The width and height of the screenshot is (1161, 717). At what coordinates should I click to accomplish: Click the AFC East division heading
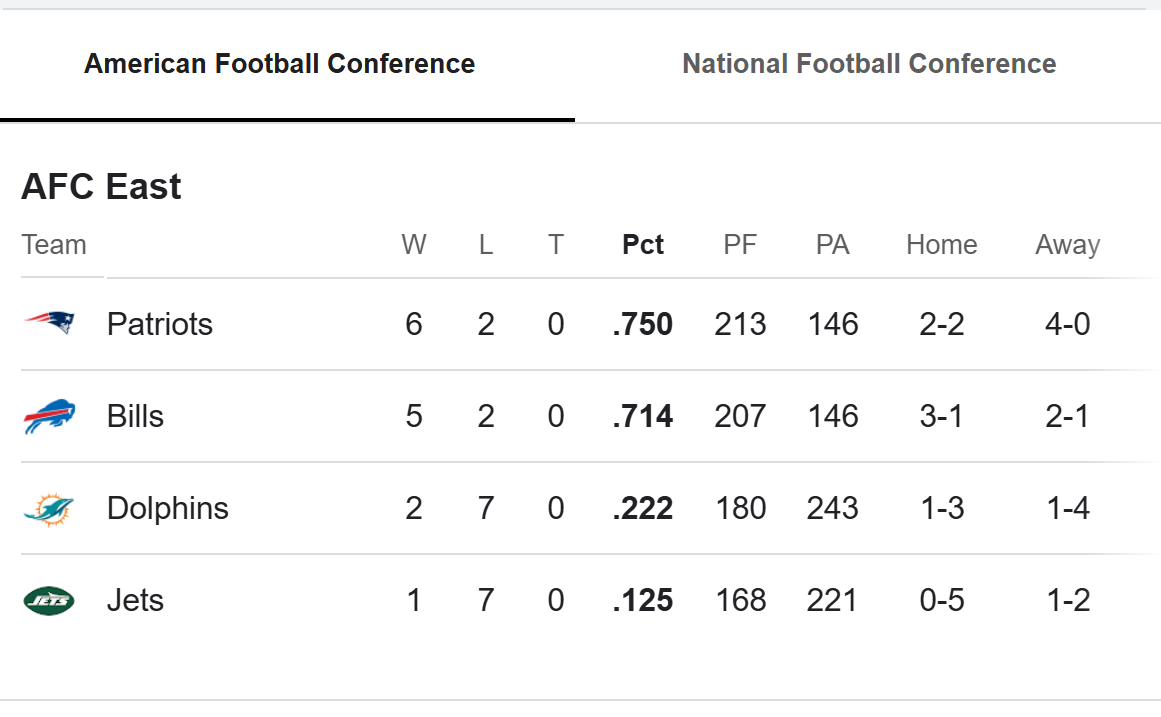point(101,187)
